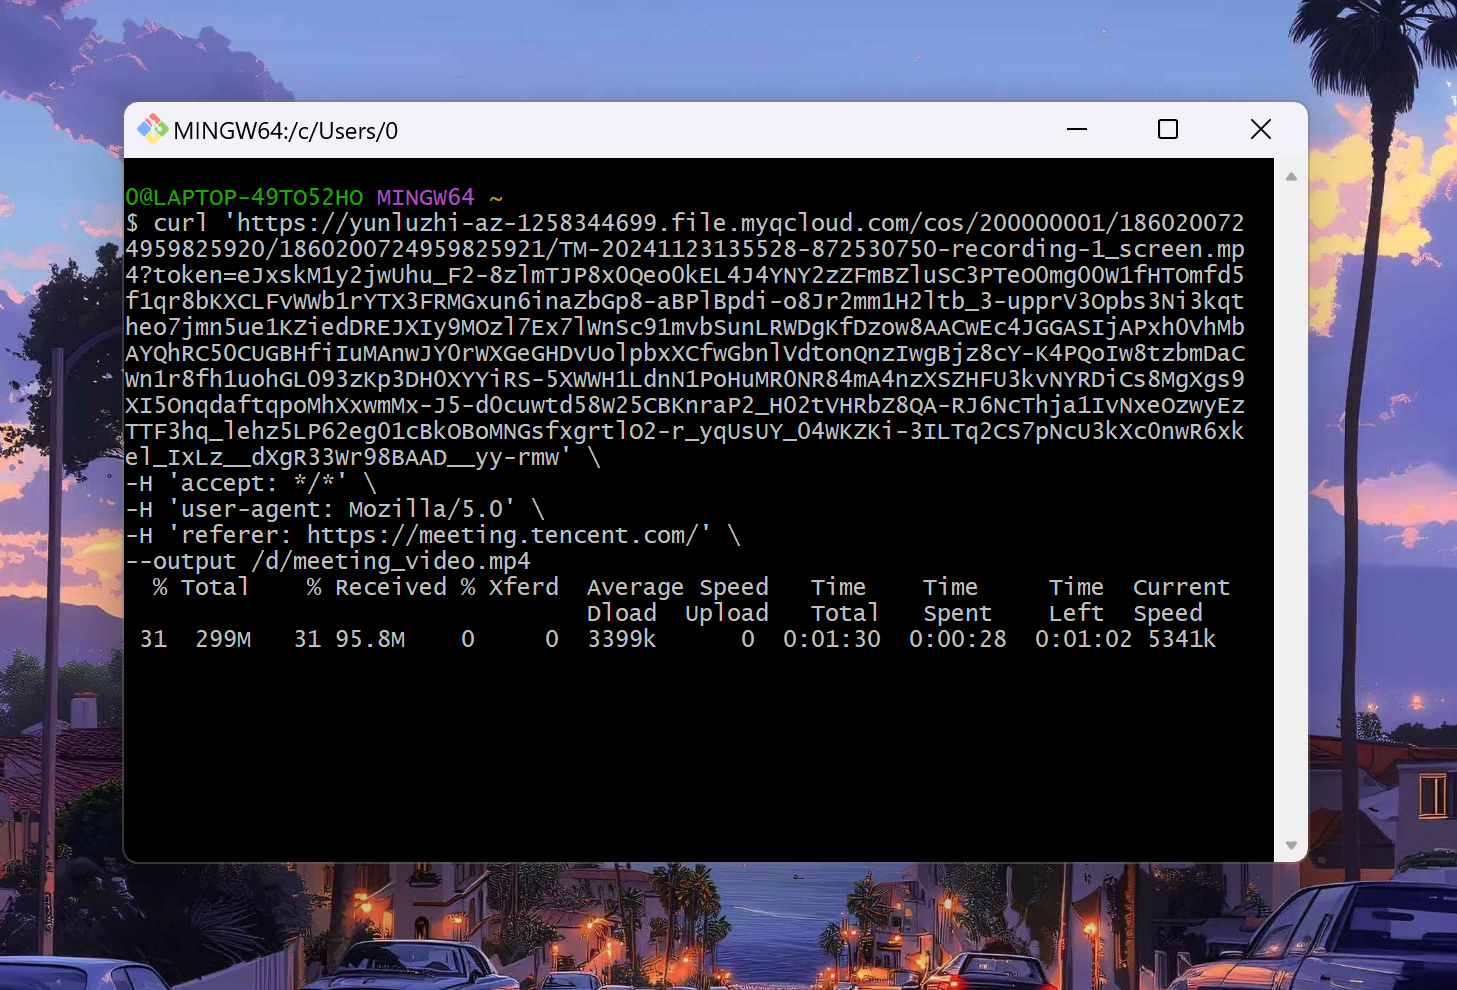Click the user-agent Mozilla/5.0 header line
The image size is (1457, 990).
coord(333,508)
